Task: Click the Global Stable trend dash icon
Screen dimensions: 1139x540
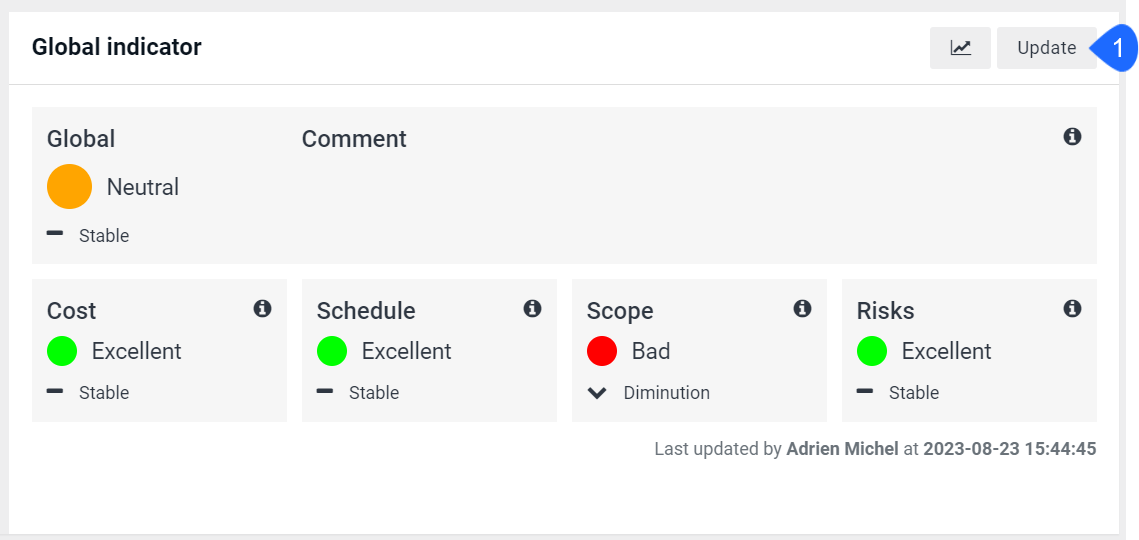Action: click(x=54, y=233)
